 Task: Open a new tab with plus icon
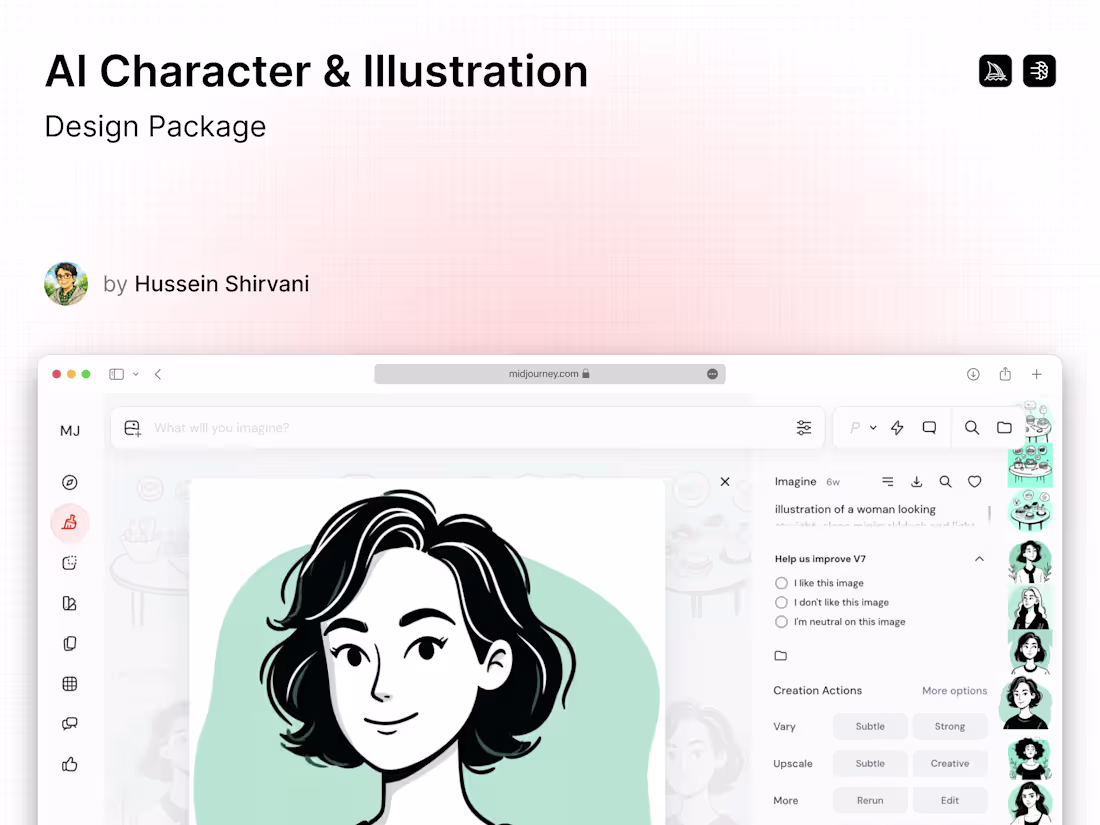[x=1037, y=374]
